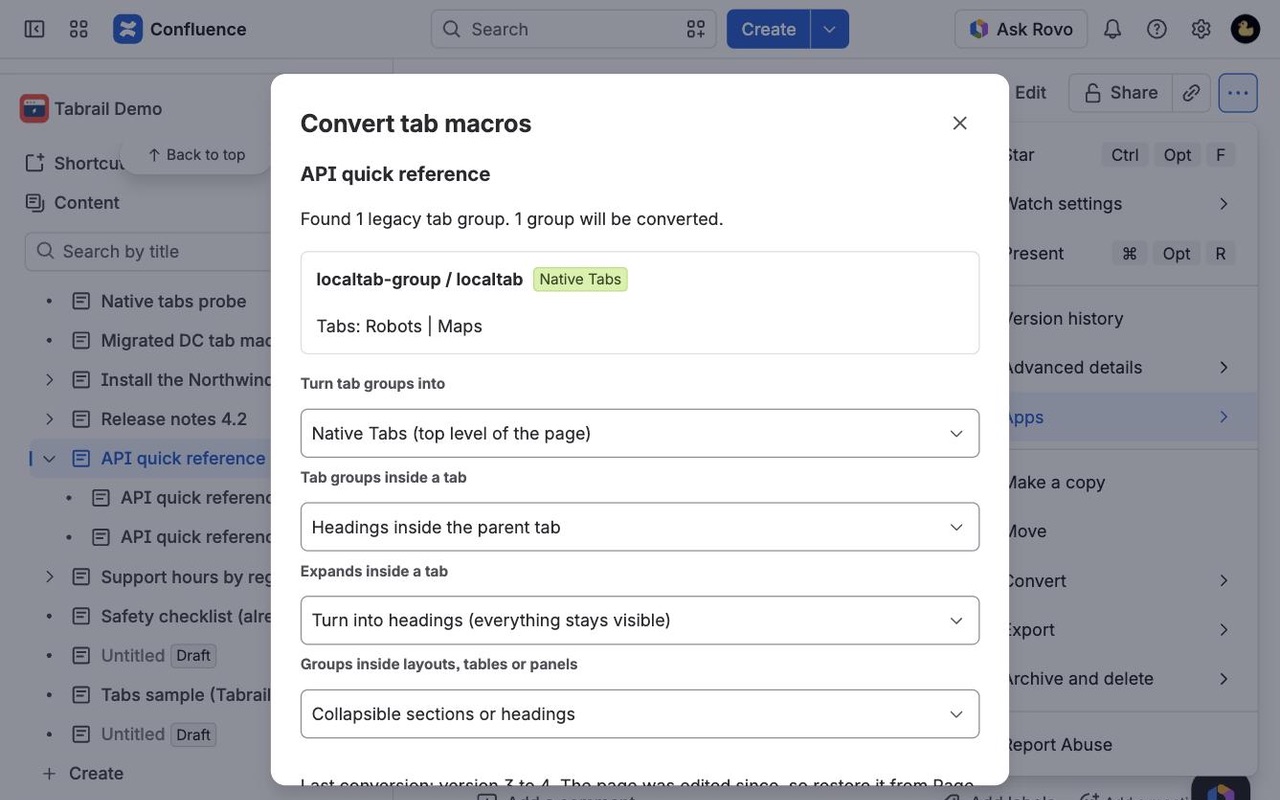Click the Create plus icon in sidebar

tap(49, 773)
